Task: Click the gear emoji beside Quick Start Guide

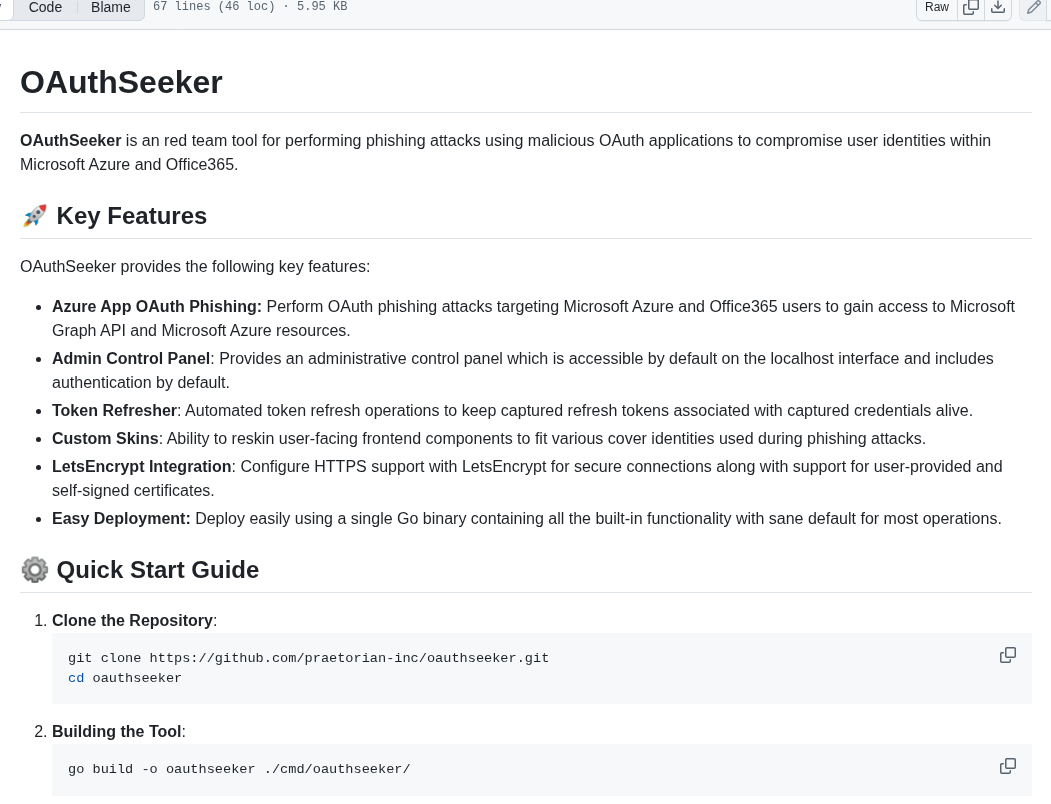Action: pos(35,570)
